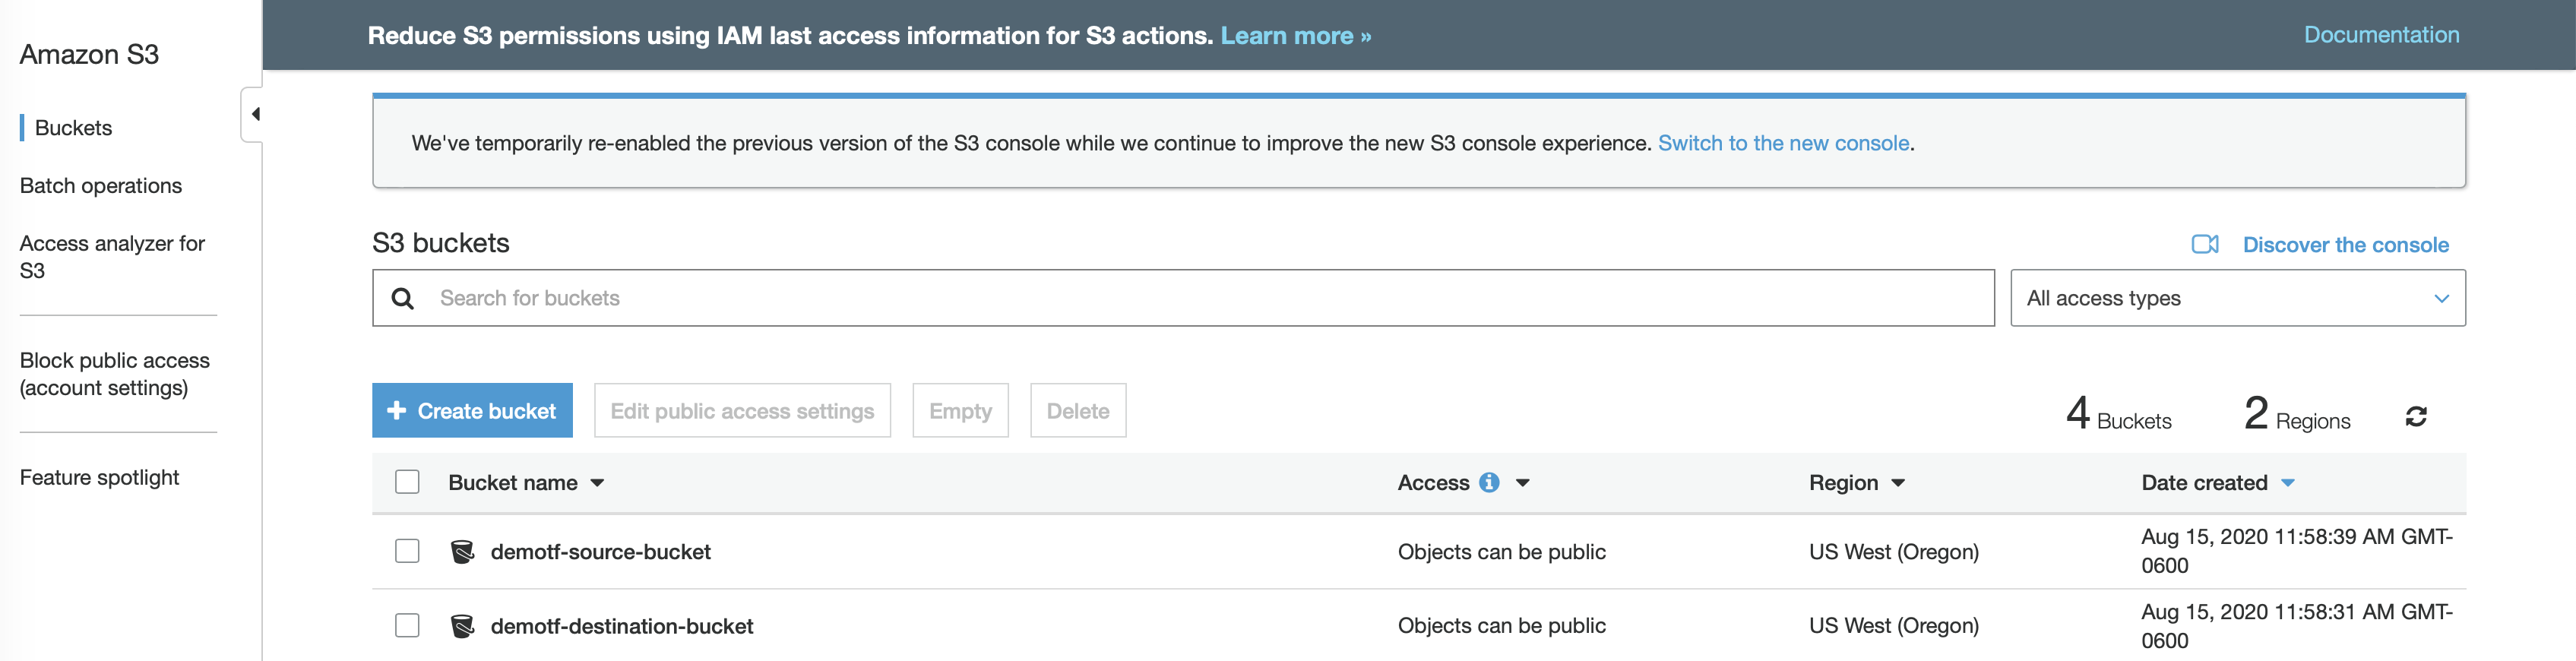Click the Date created sort arrow
2576x661 pixels.
click(x=2287, y=483)
